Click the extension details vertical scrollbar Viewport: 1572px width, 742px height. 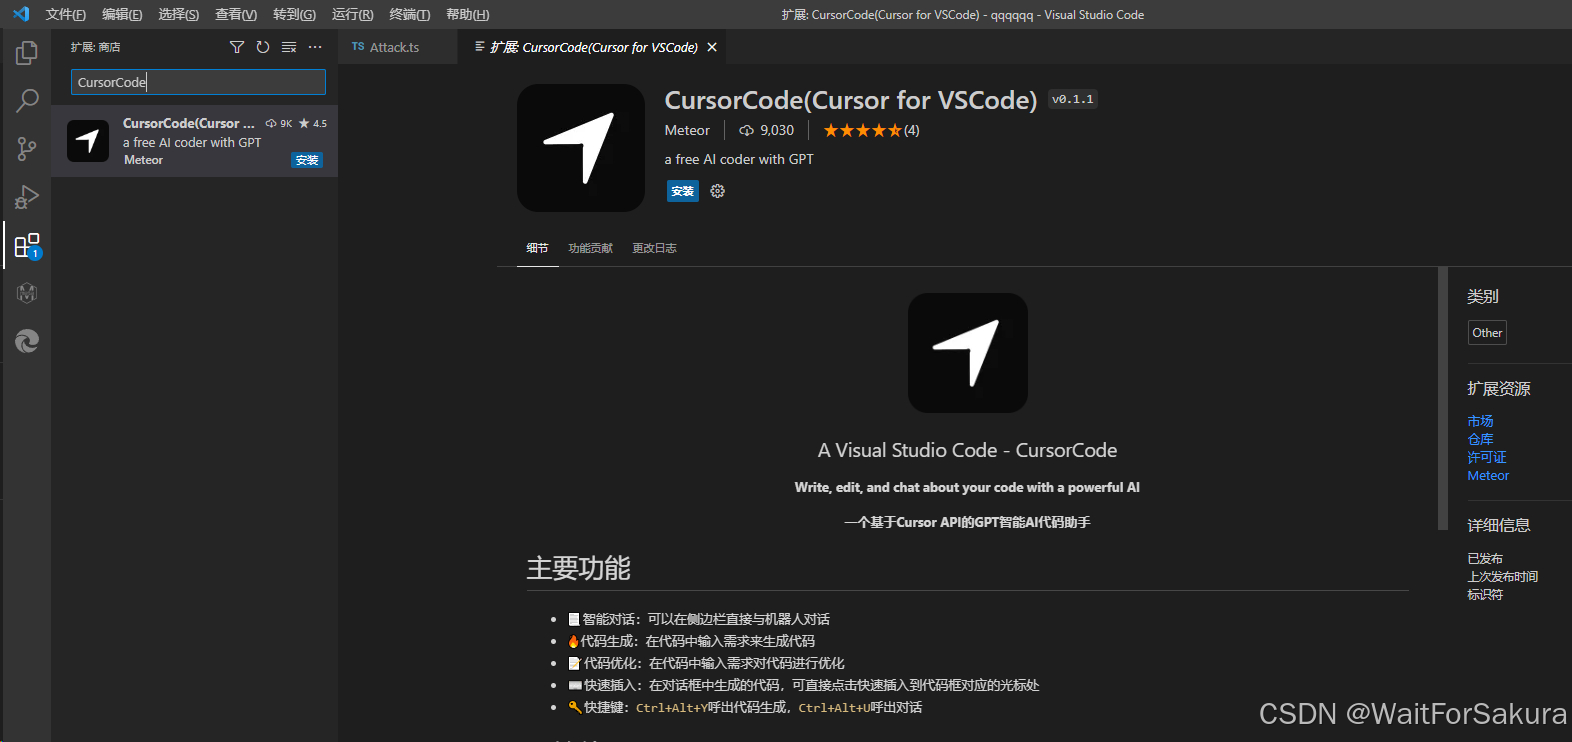pos(1443,398)
